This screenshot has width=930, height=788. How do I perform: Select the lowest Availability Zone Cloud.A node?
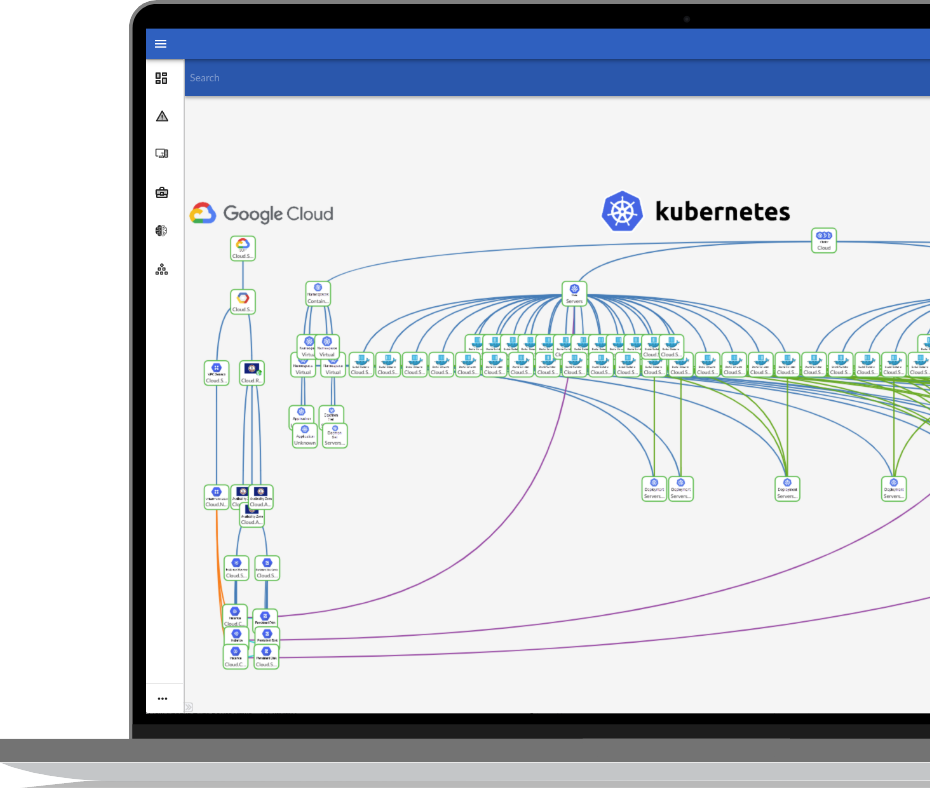pos(251,515)
